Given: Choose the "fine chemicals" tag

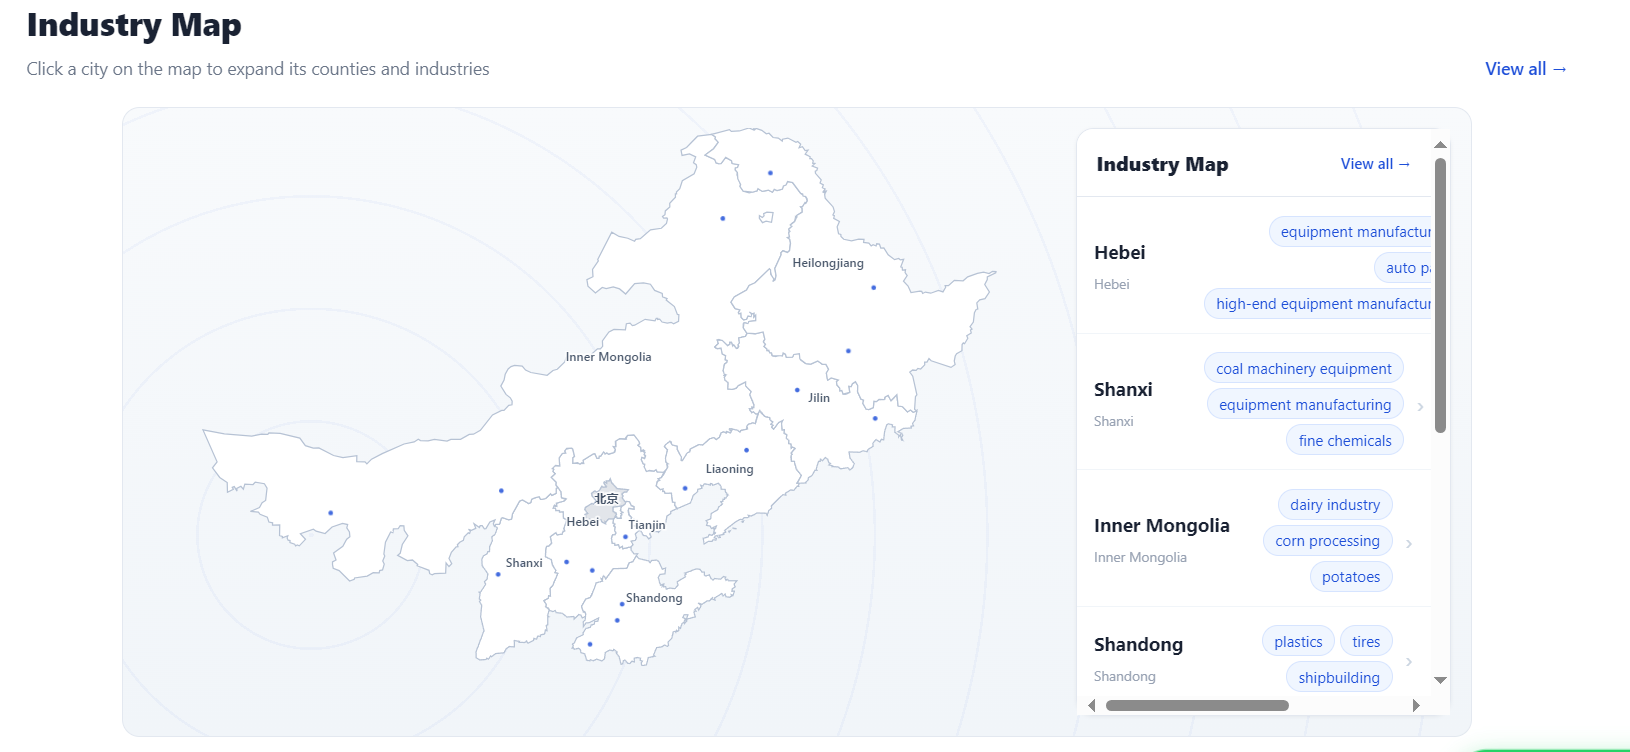Looking at the screenshot, I should pos(1345,441).
